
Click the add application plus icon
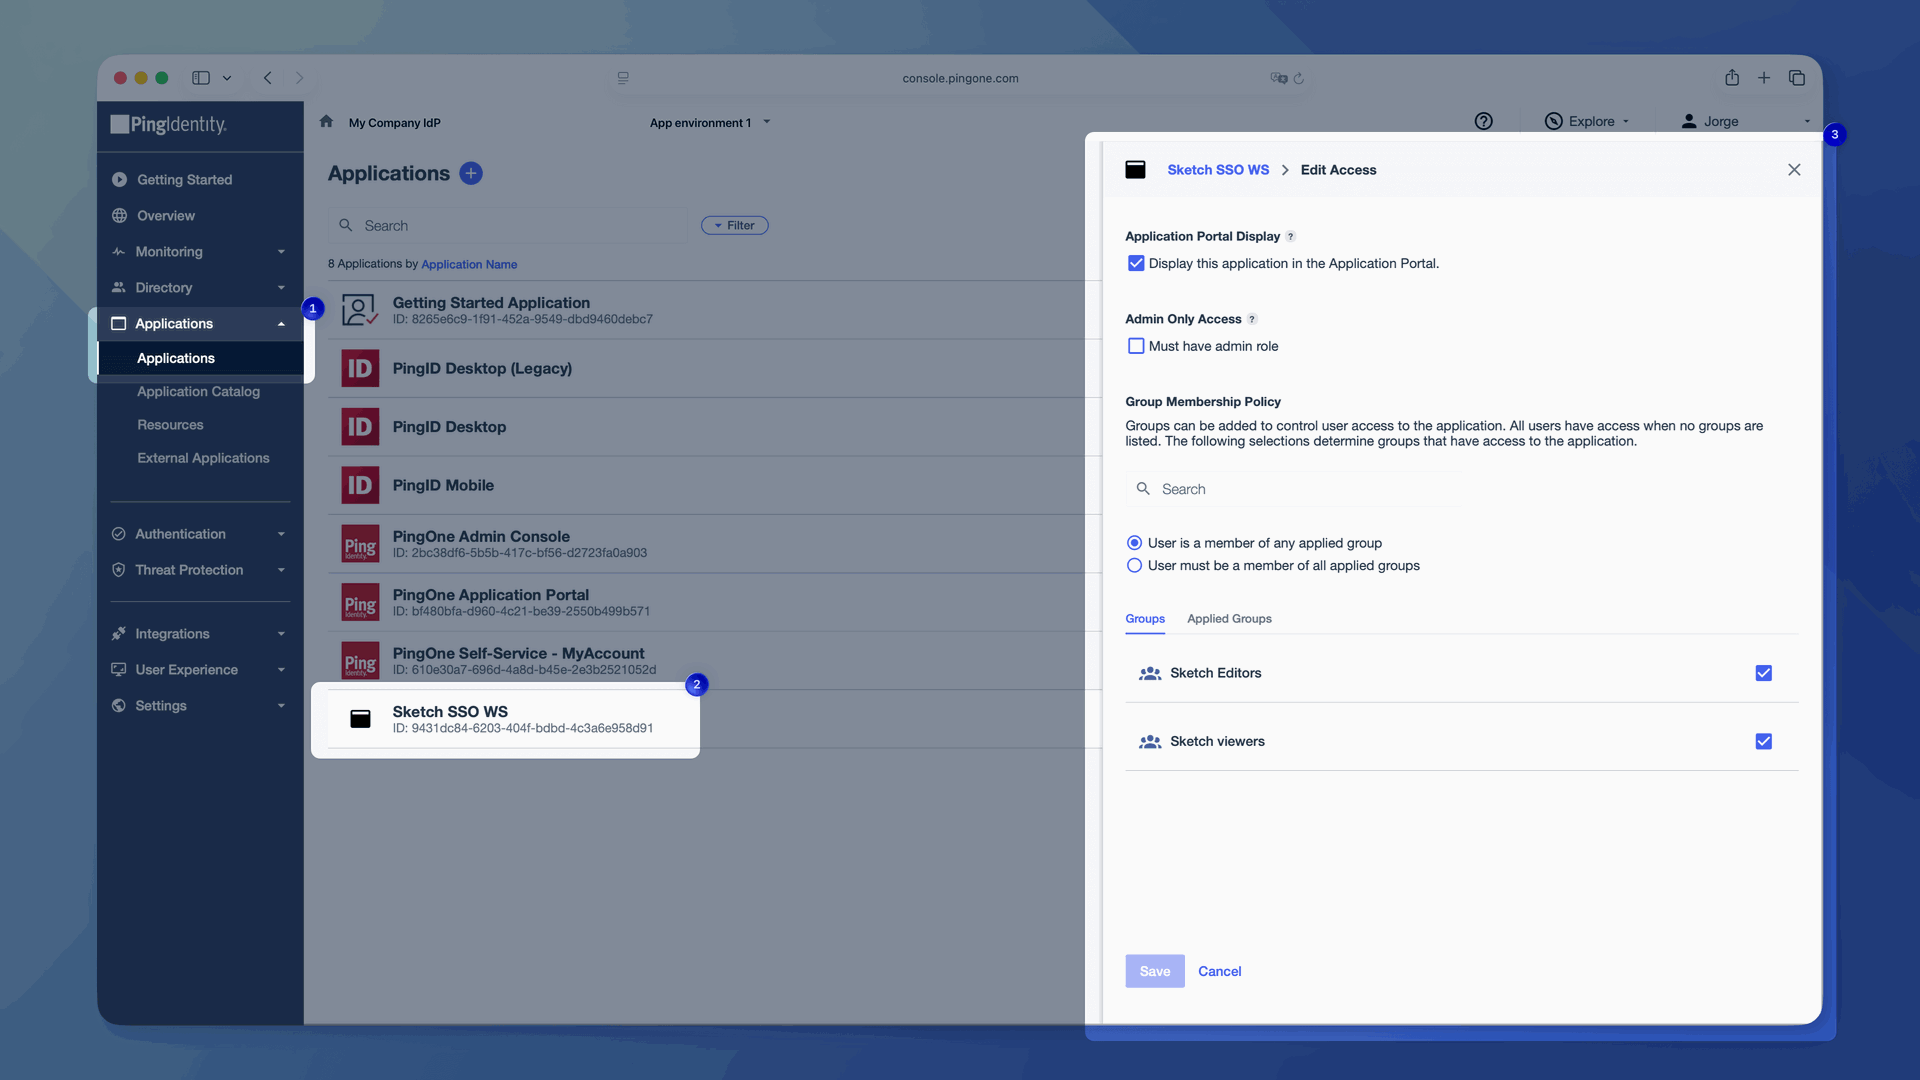click(x=470, y=173)
